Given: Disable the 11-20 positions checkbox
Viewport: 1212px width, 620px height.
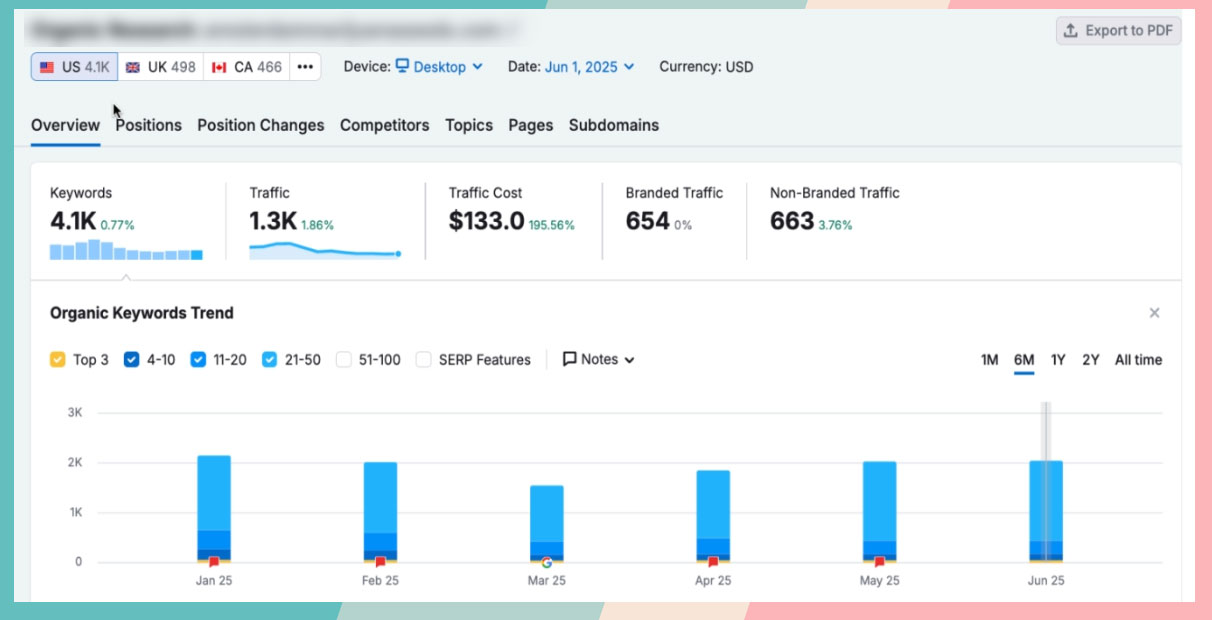Looking at the screenshot, I should tap(198, 360).
